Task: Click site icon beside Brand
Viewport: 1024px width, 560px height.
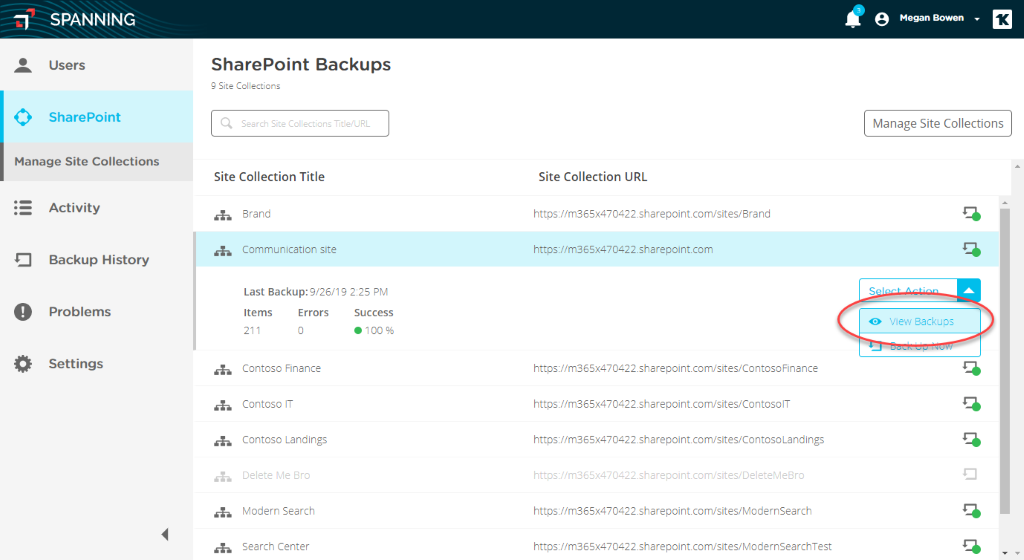Action: [223, 215]
